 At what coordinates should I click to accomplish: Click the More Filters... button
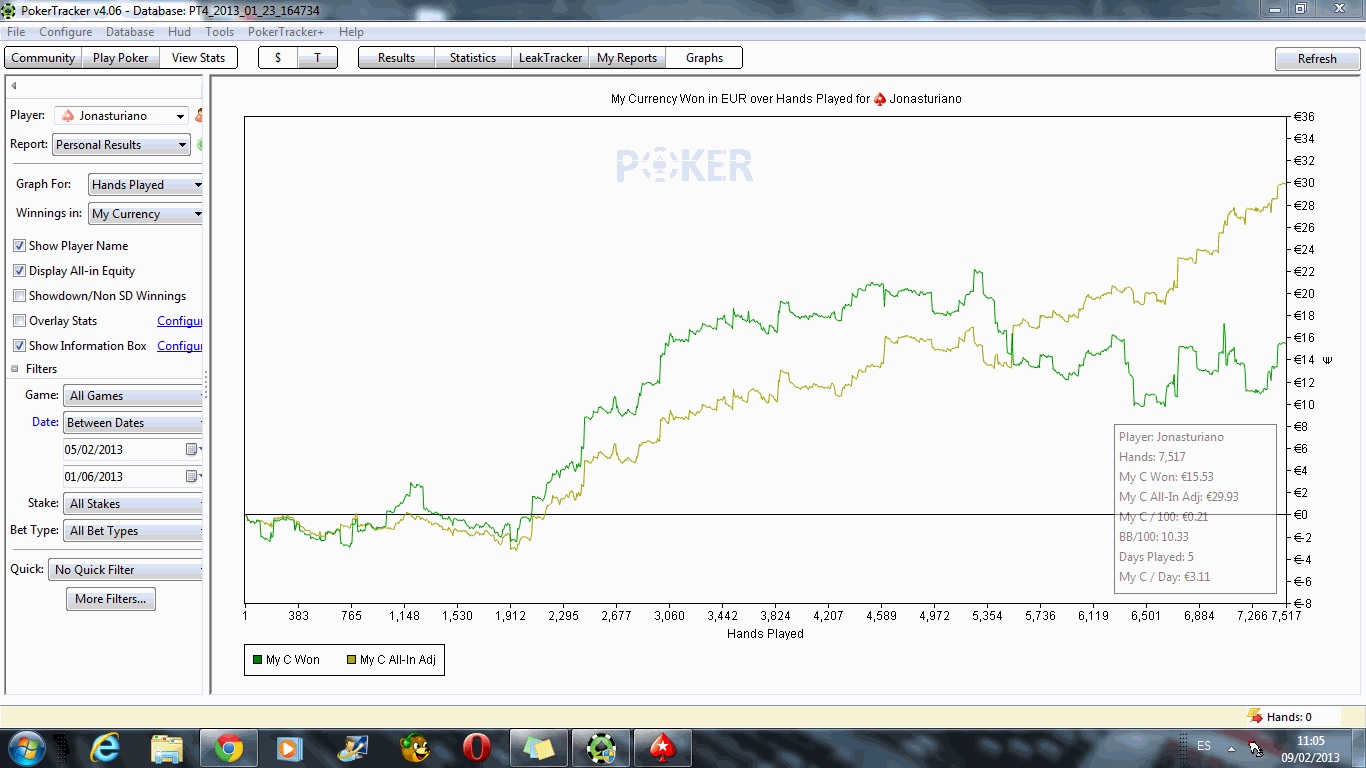tap(110, 599)
